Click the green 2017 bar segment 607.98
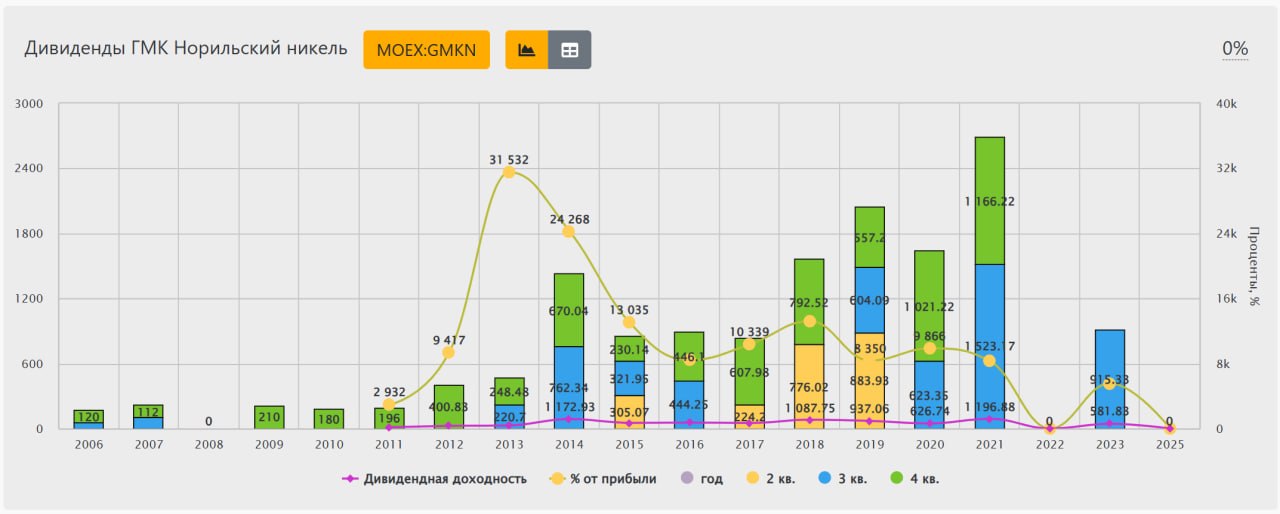Viewport: 1280px width, 514px height. tap(749, 371)
